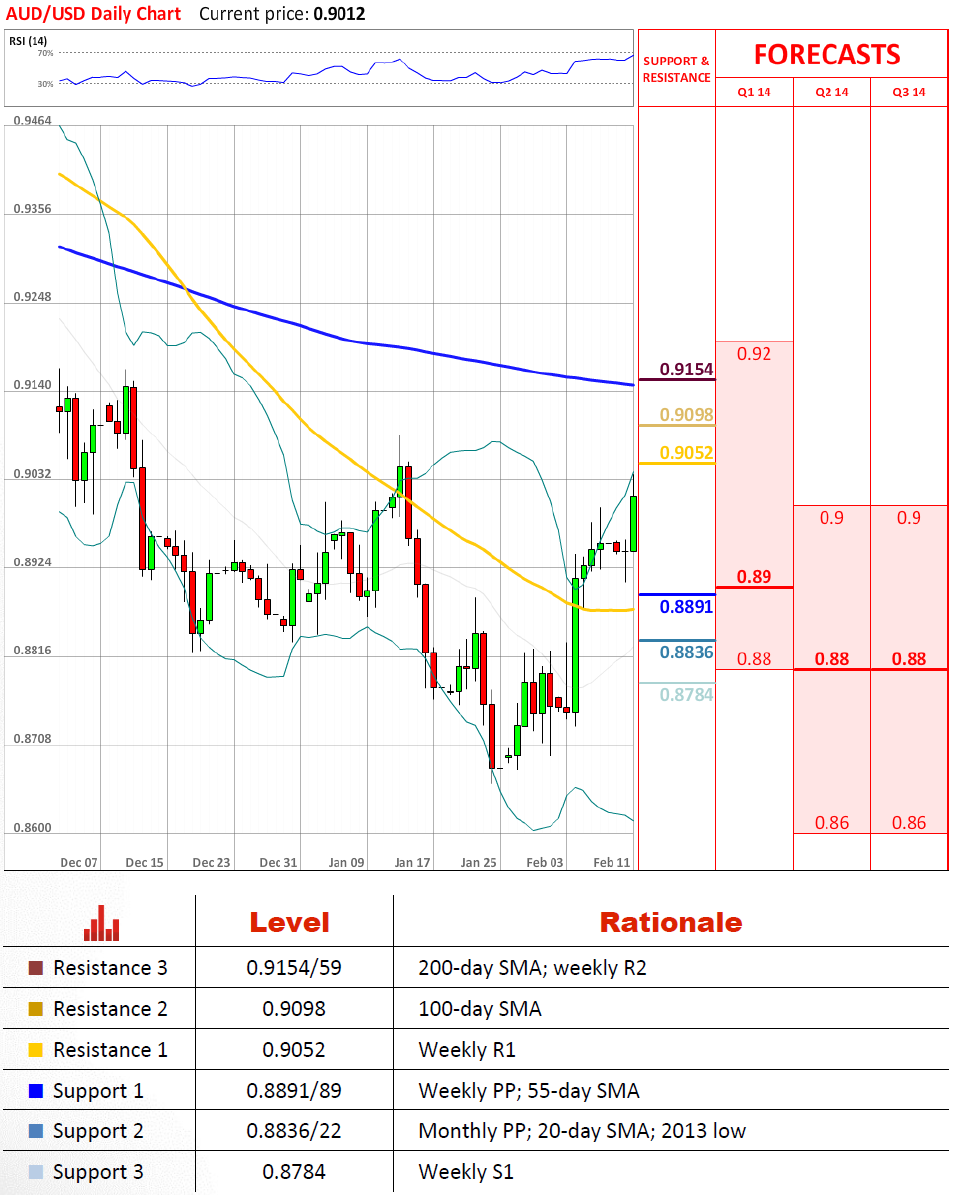Click the 0.9052 resistance level label
Image resolution: width=958 pixels, height=1195 pixels.
[x=686, y=453]
